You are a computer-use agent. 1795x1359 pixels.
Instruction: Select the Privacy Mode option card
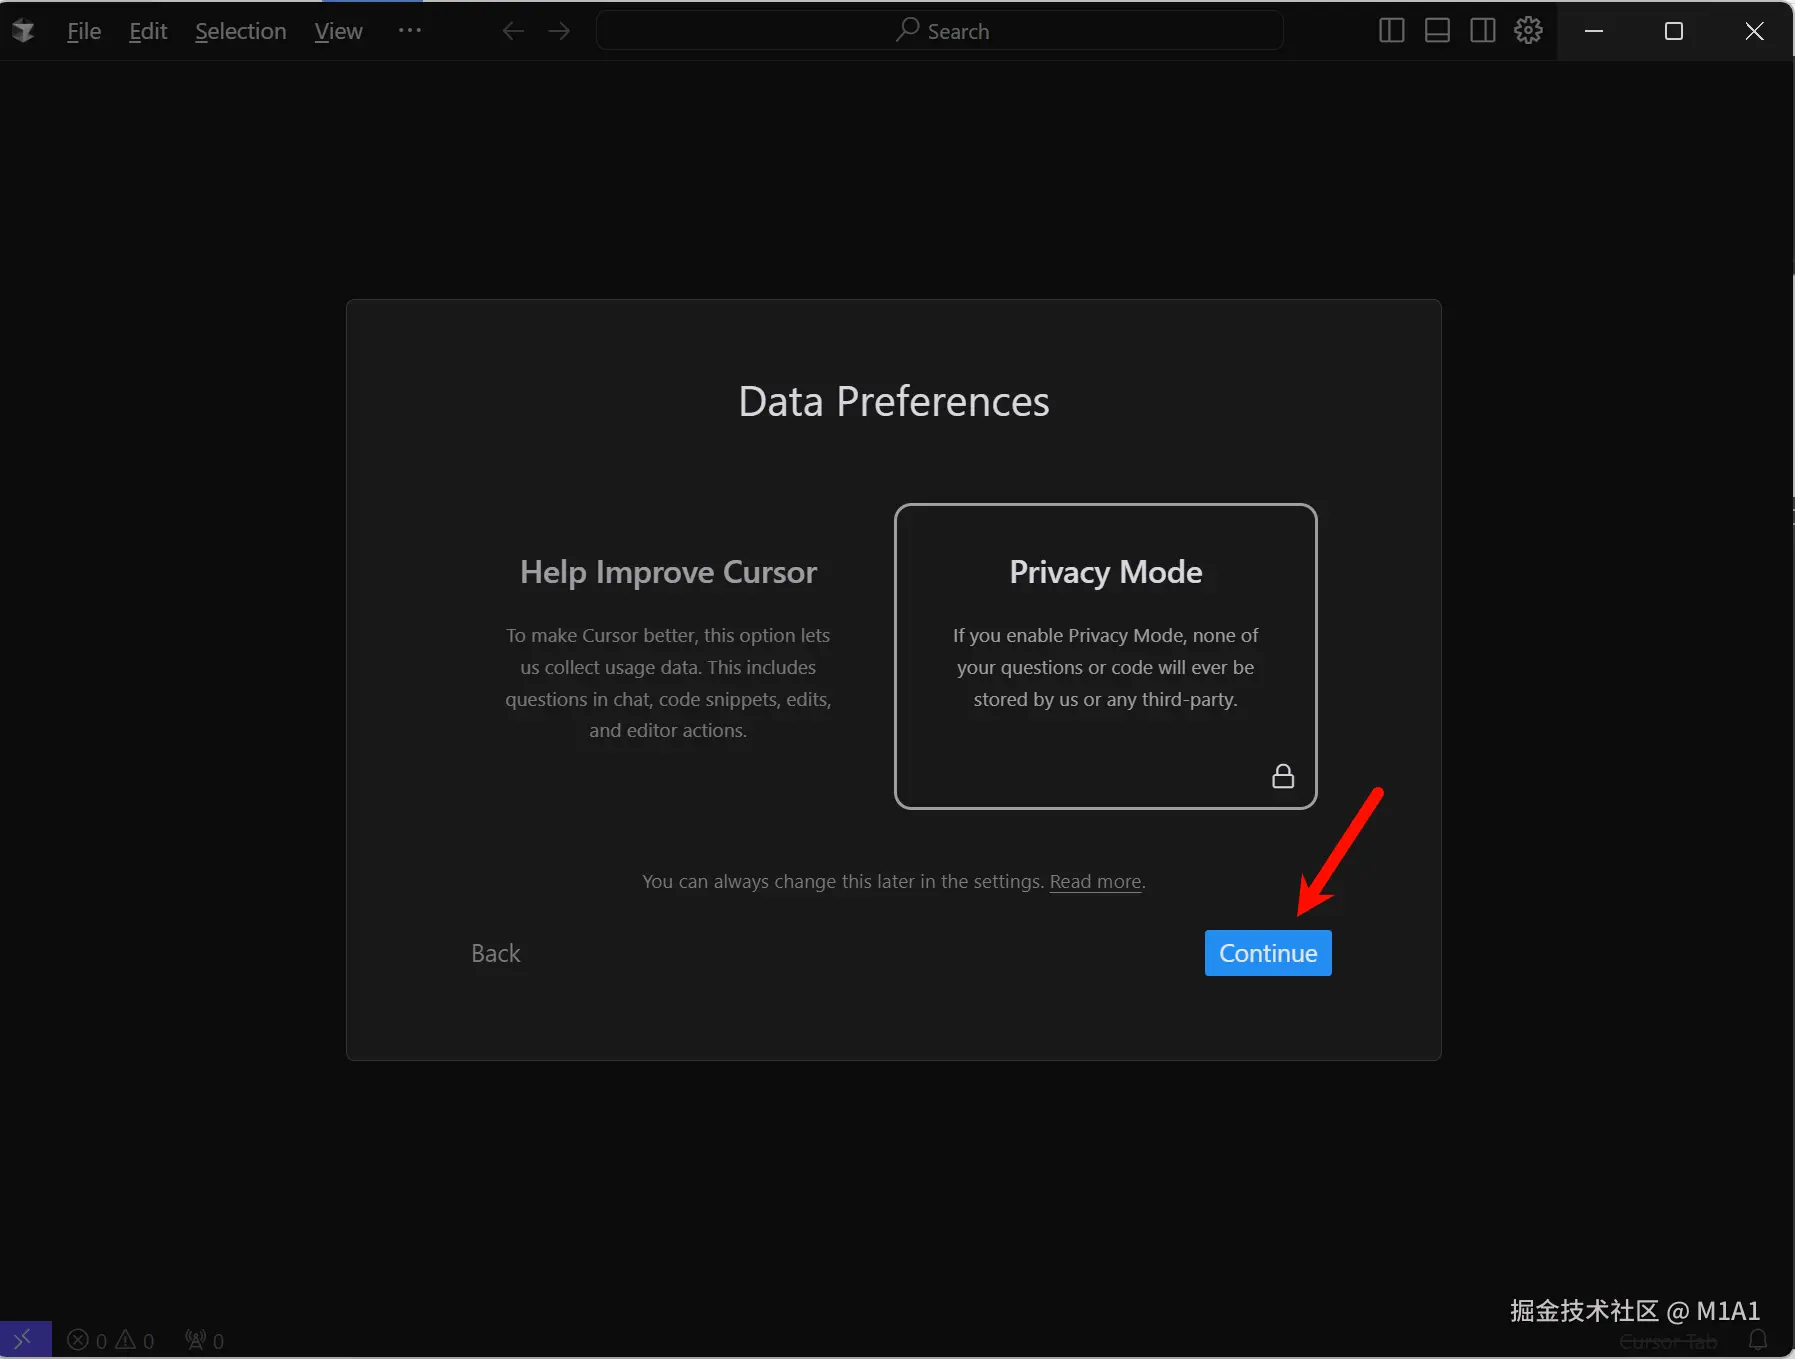pos(1106,656)
